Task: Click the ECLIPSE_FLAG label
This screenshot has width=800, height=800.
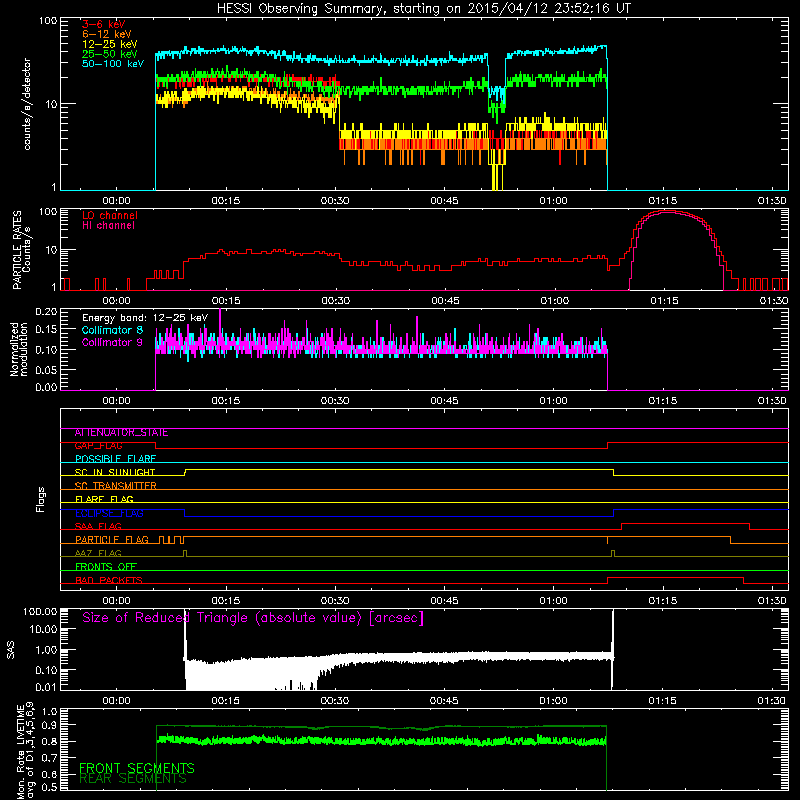Action: pos(109,513)
